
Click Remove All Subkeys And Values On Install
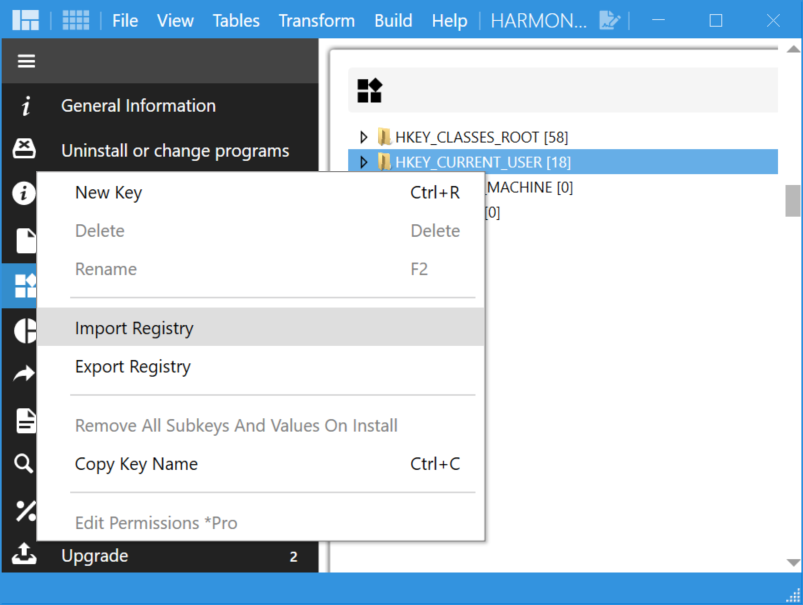[261, 425]
